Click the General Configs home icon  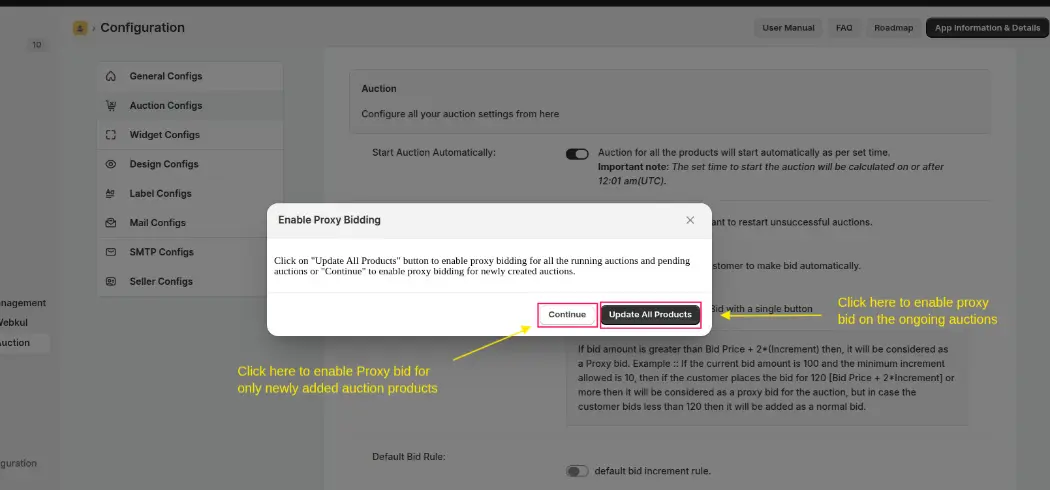click(111, 76)
